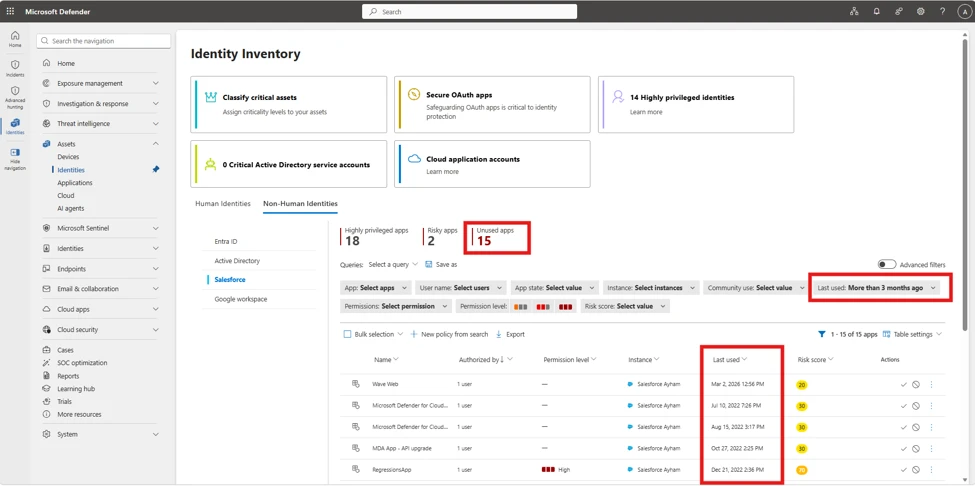This screenshot has width=975, height=486.
Task: Open the App: Select apps filter
Action: click(x=376, y=288)
